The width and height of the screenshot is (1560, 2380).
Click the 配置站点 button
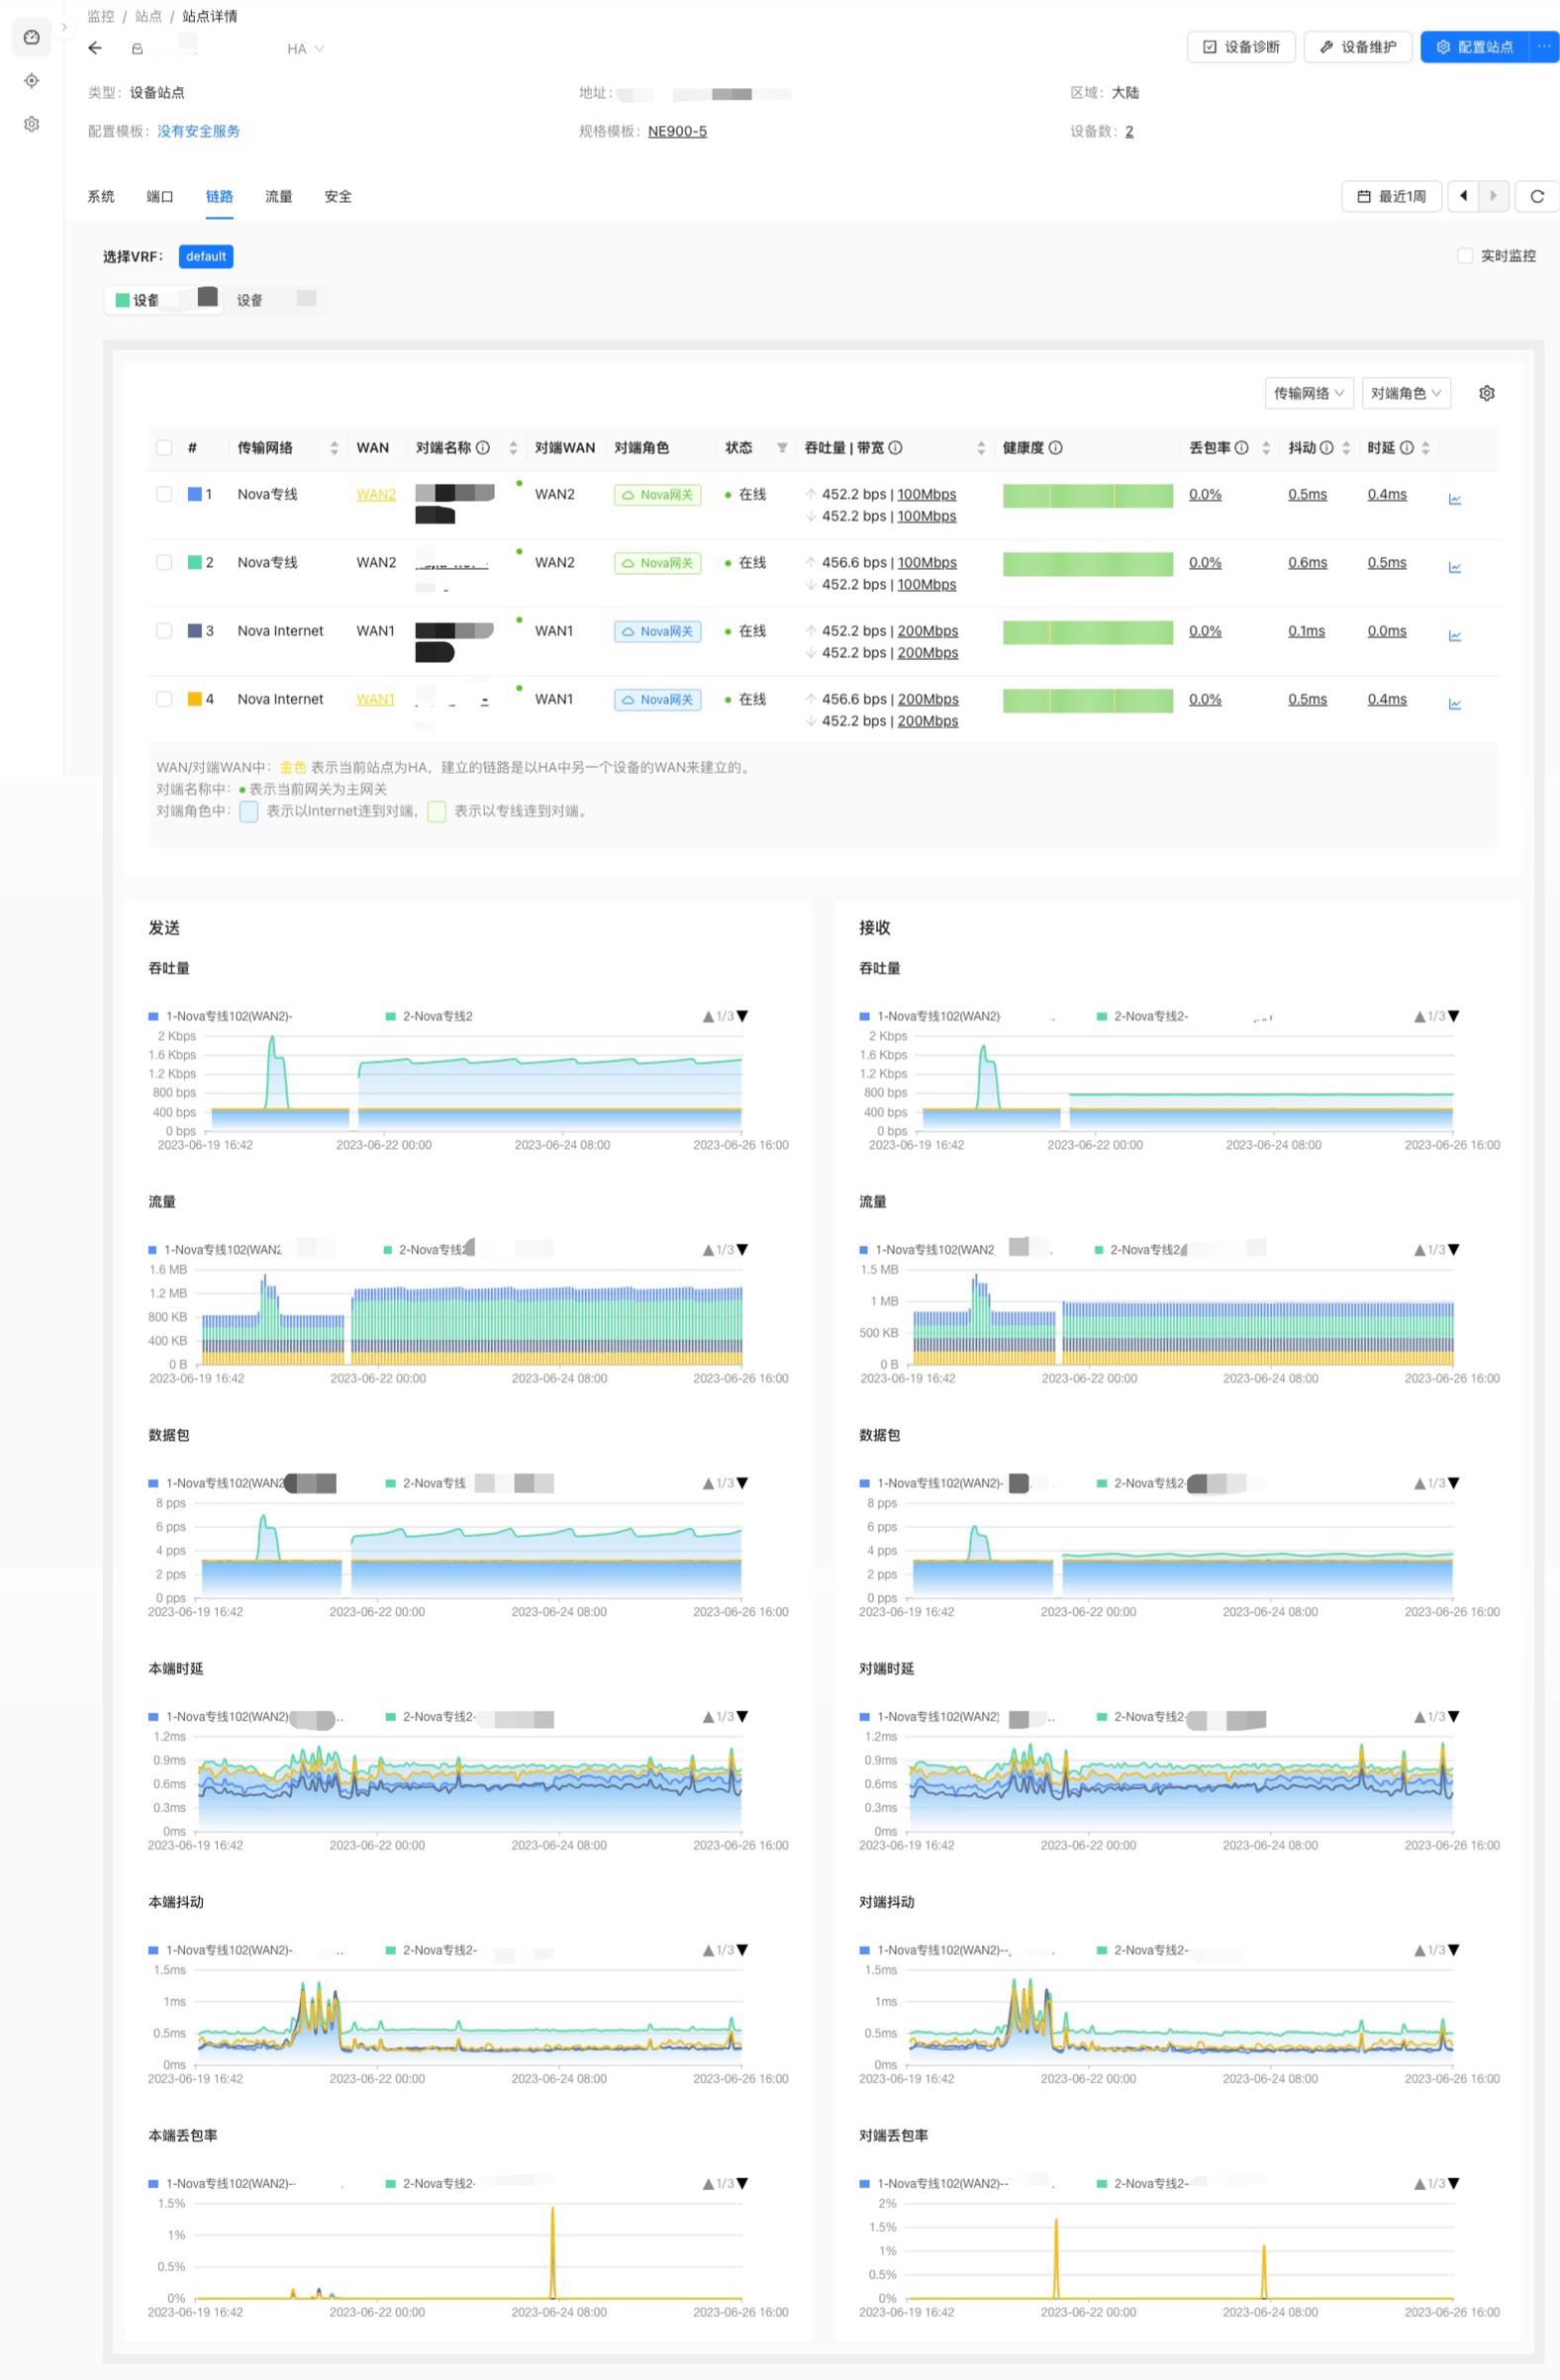click(1474, 47)
